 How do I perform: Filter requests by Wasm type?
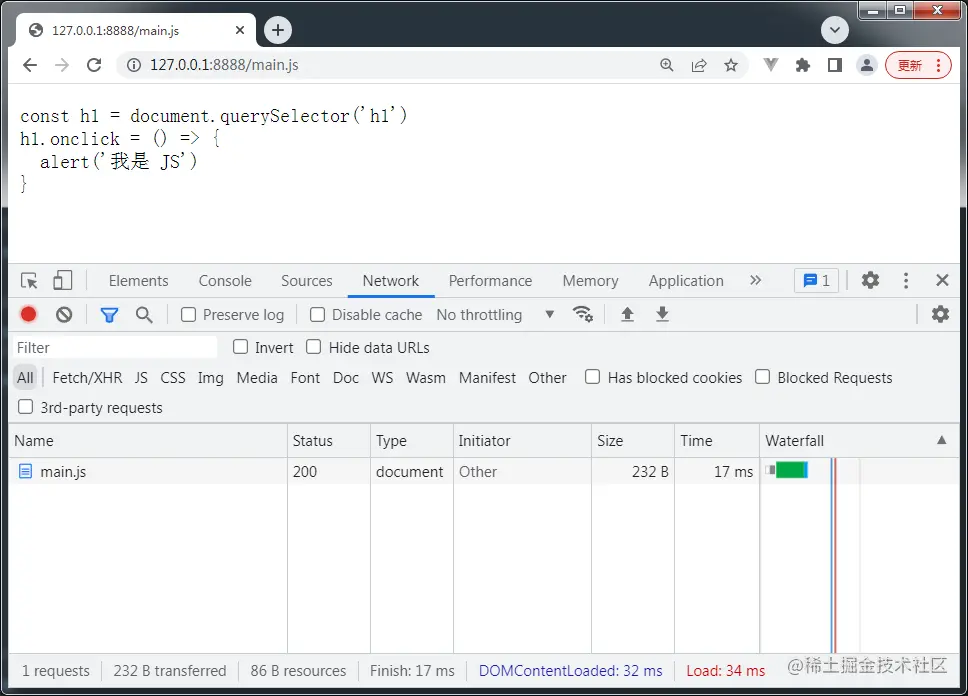425,377
